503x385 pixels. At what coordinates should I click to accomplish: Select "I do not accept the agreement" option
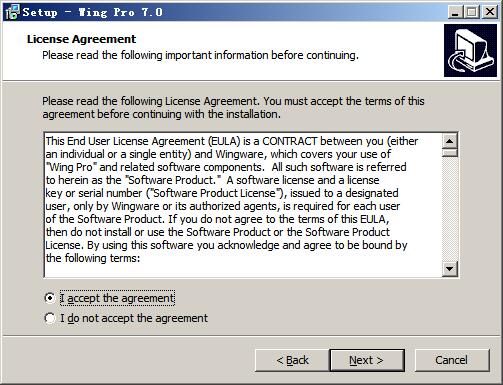coord(50,318)
